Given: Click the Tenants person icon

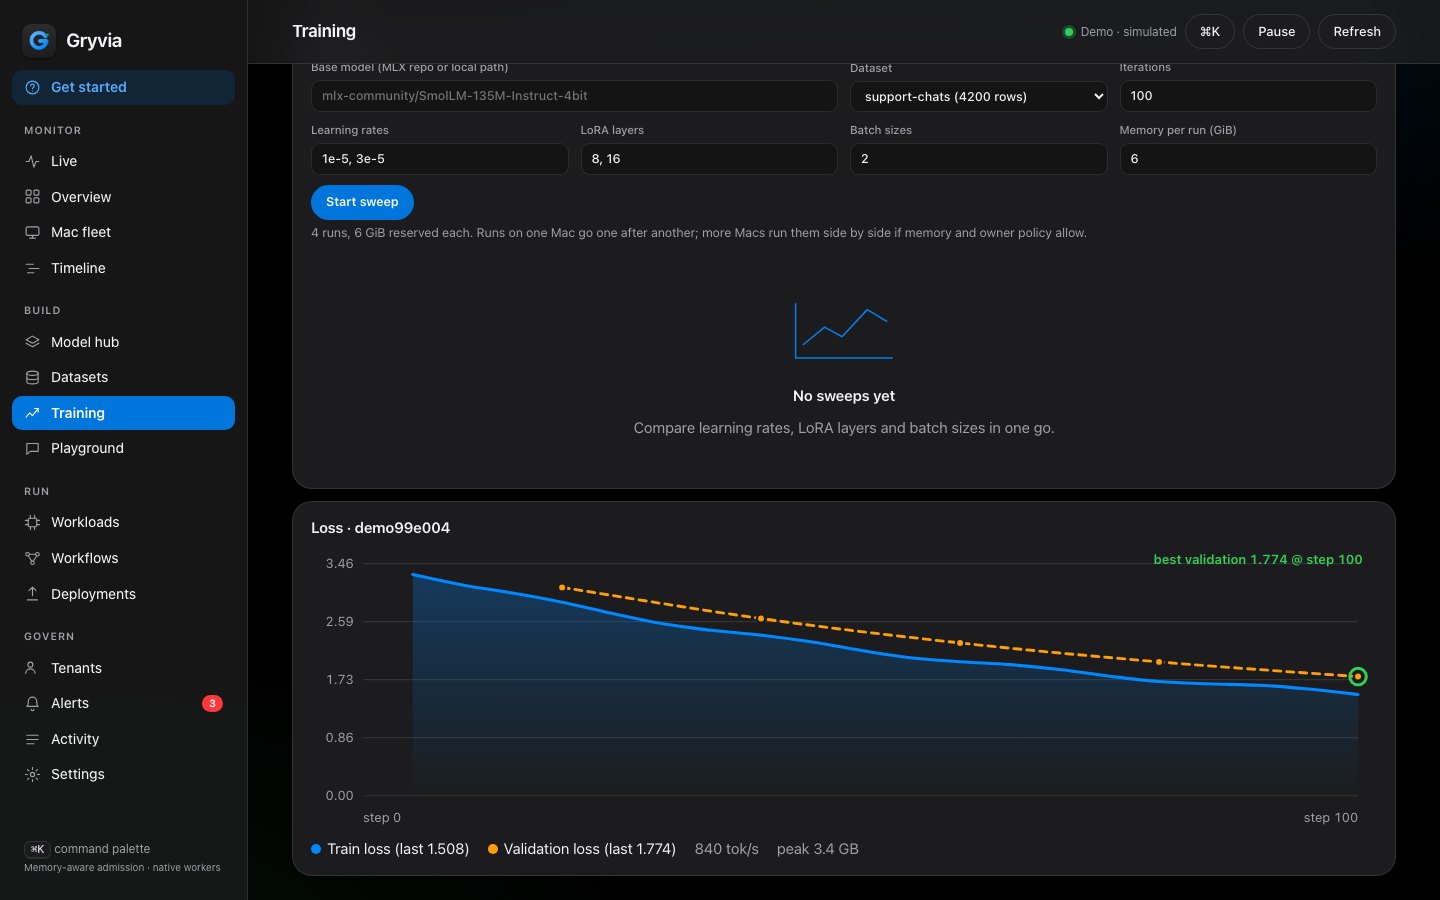Looking at the screenshot, I should click(x=32, y=668).
